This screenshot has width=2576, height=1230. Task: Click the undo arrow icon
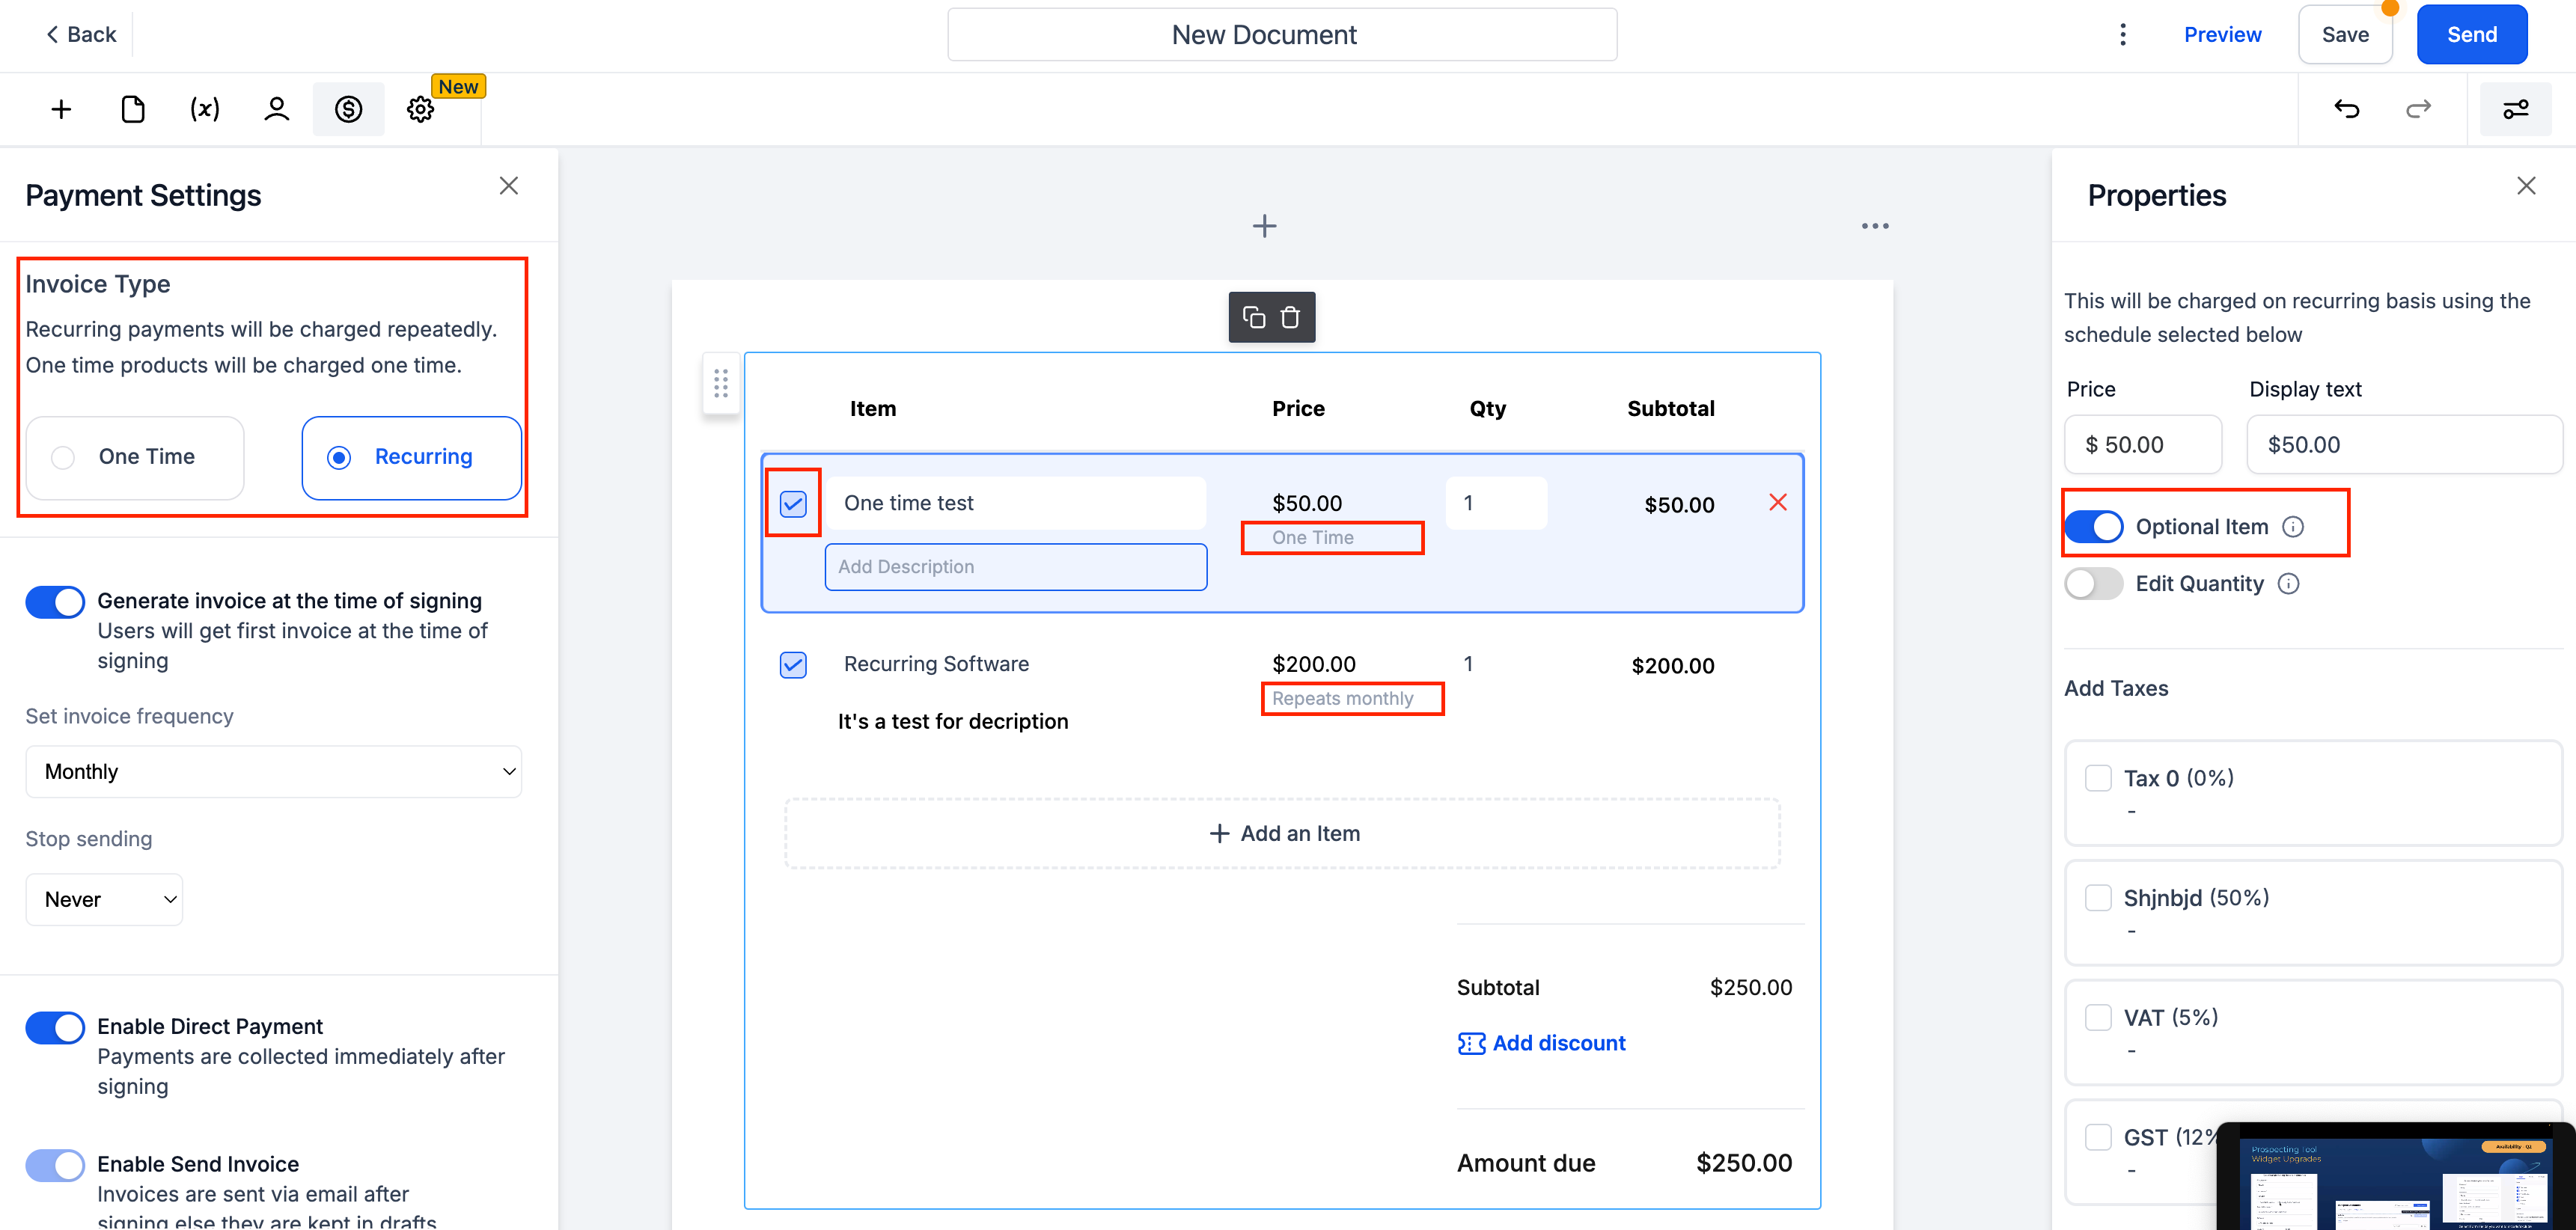pyautogui.click(x=2346, y=109)
